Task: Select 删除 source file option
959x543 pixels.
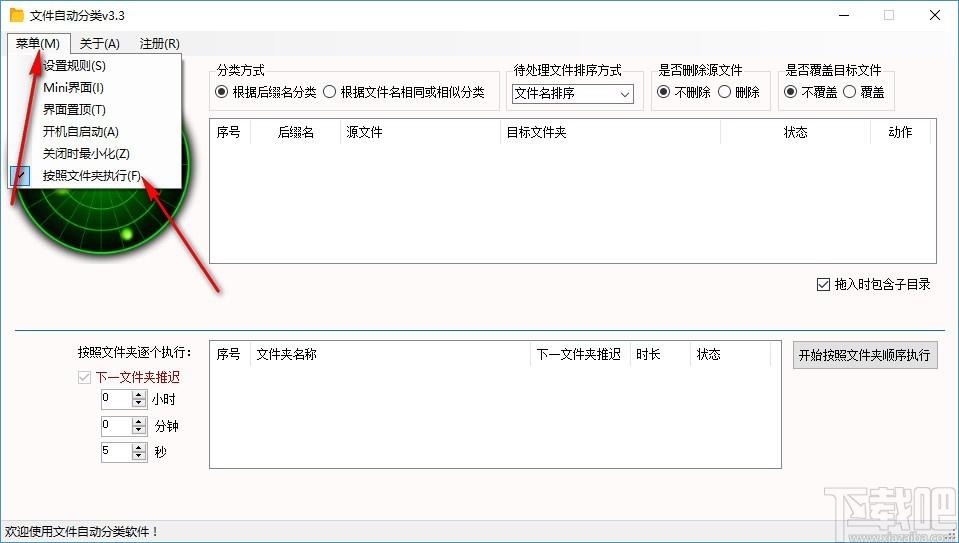Action: tap(739, 92)
